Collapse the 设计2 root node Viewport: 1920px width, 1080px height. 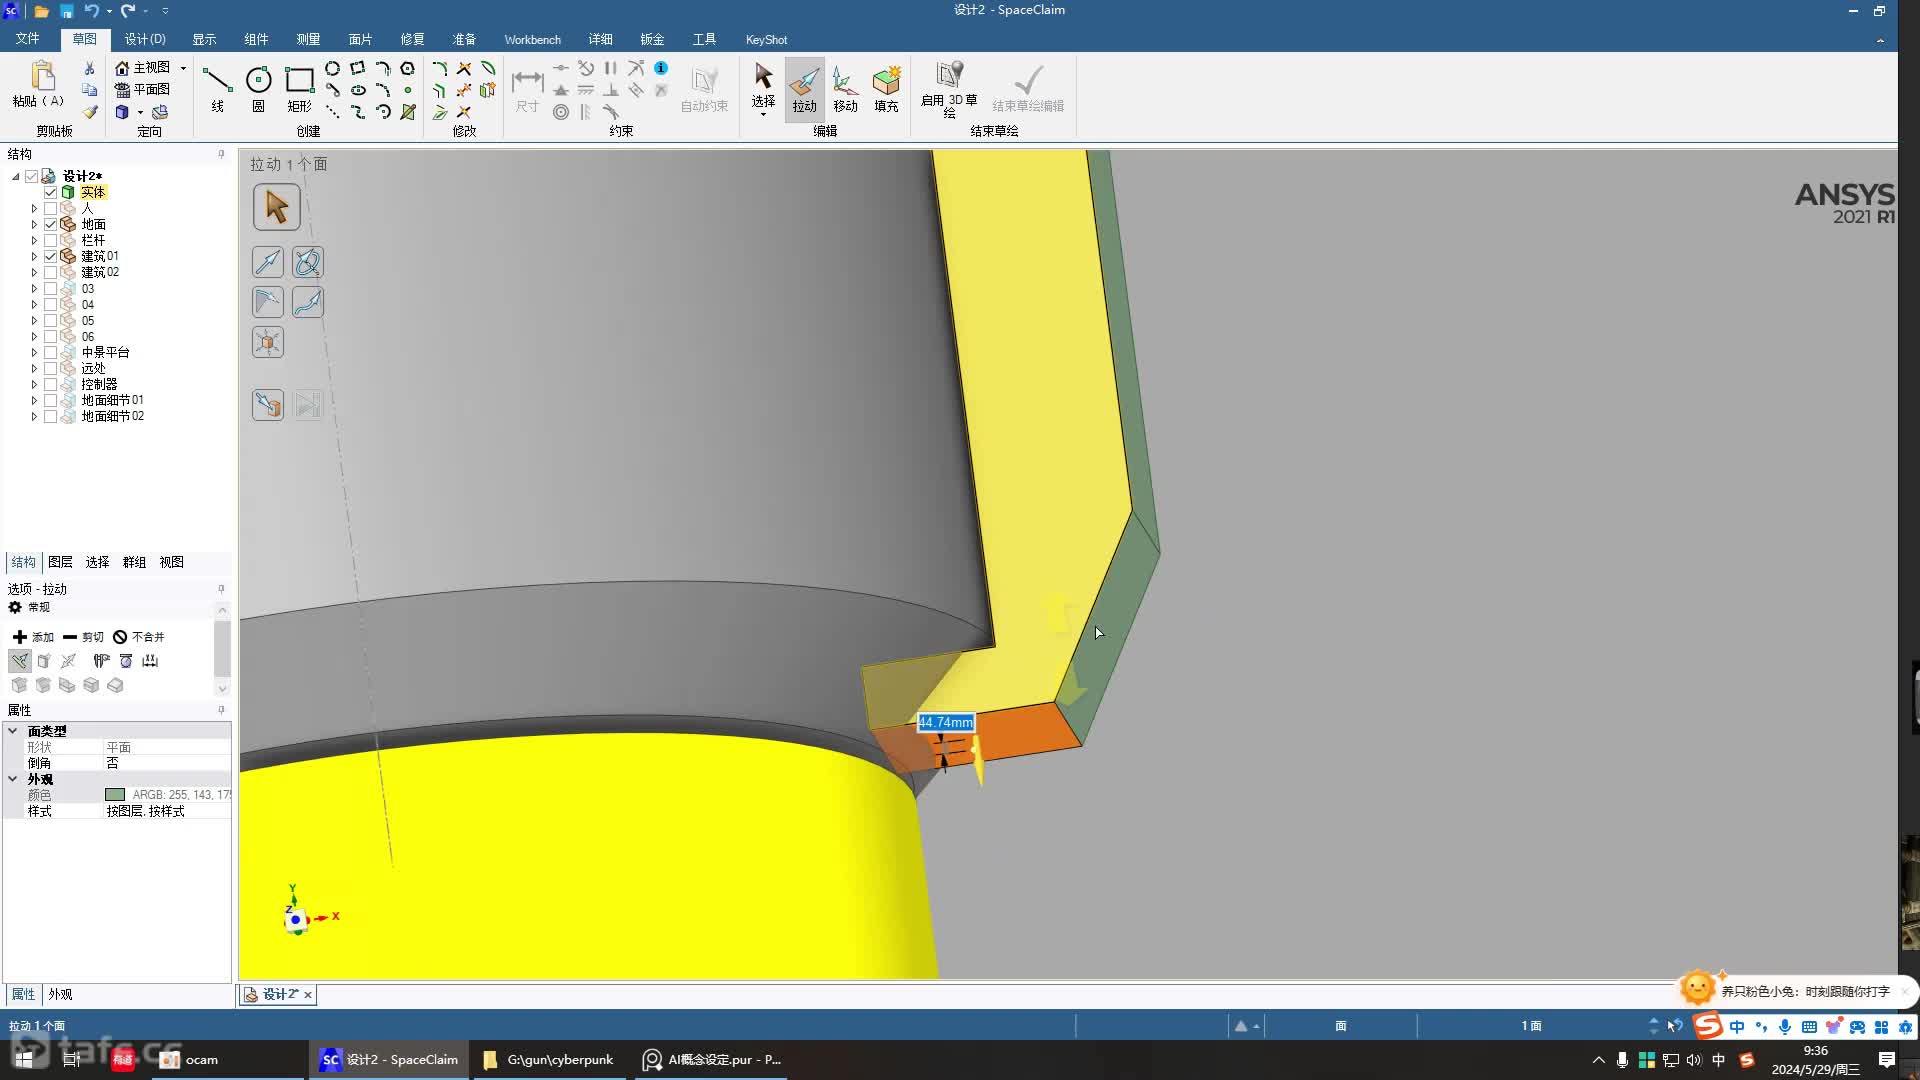(x=16, y=176)
